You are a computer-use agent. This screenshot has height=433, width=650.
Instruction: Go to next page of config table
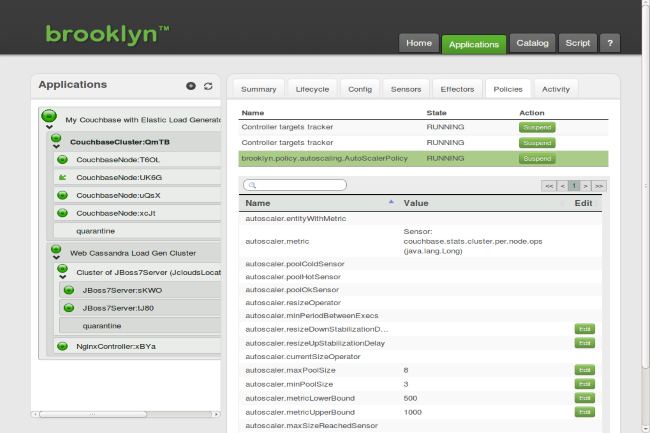pyautogui.click(x=585, y=186)
